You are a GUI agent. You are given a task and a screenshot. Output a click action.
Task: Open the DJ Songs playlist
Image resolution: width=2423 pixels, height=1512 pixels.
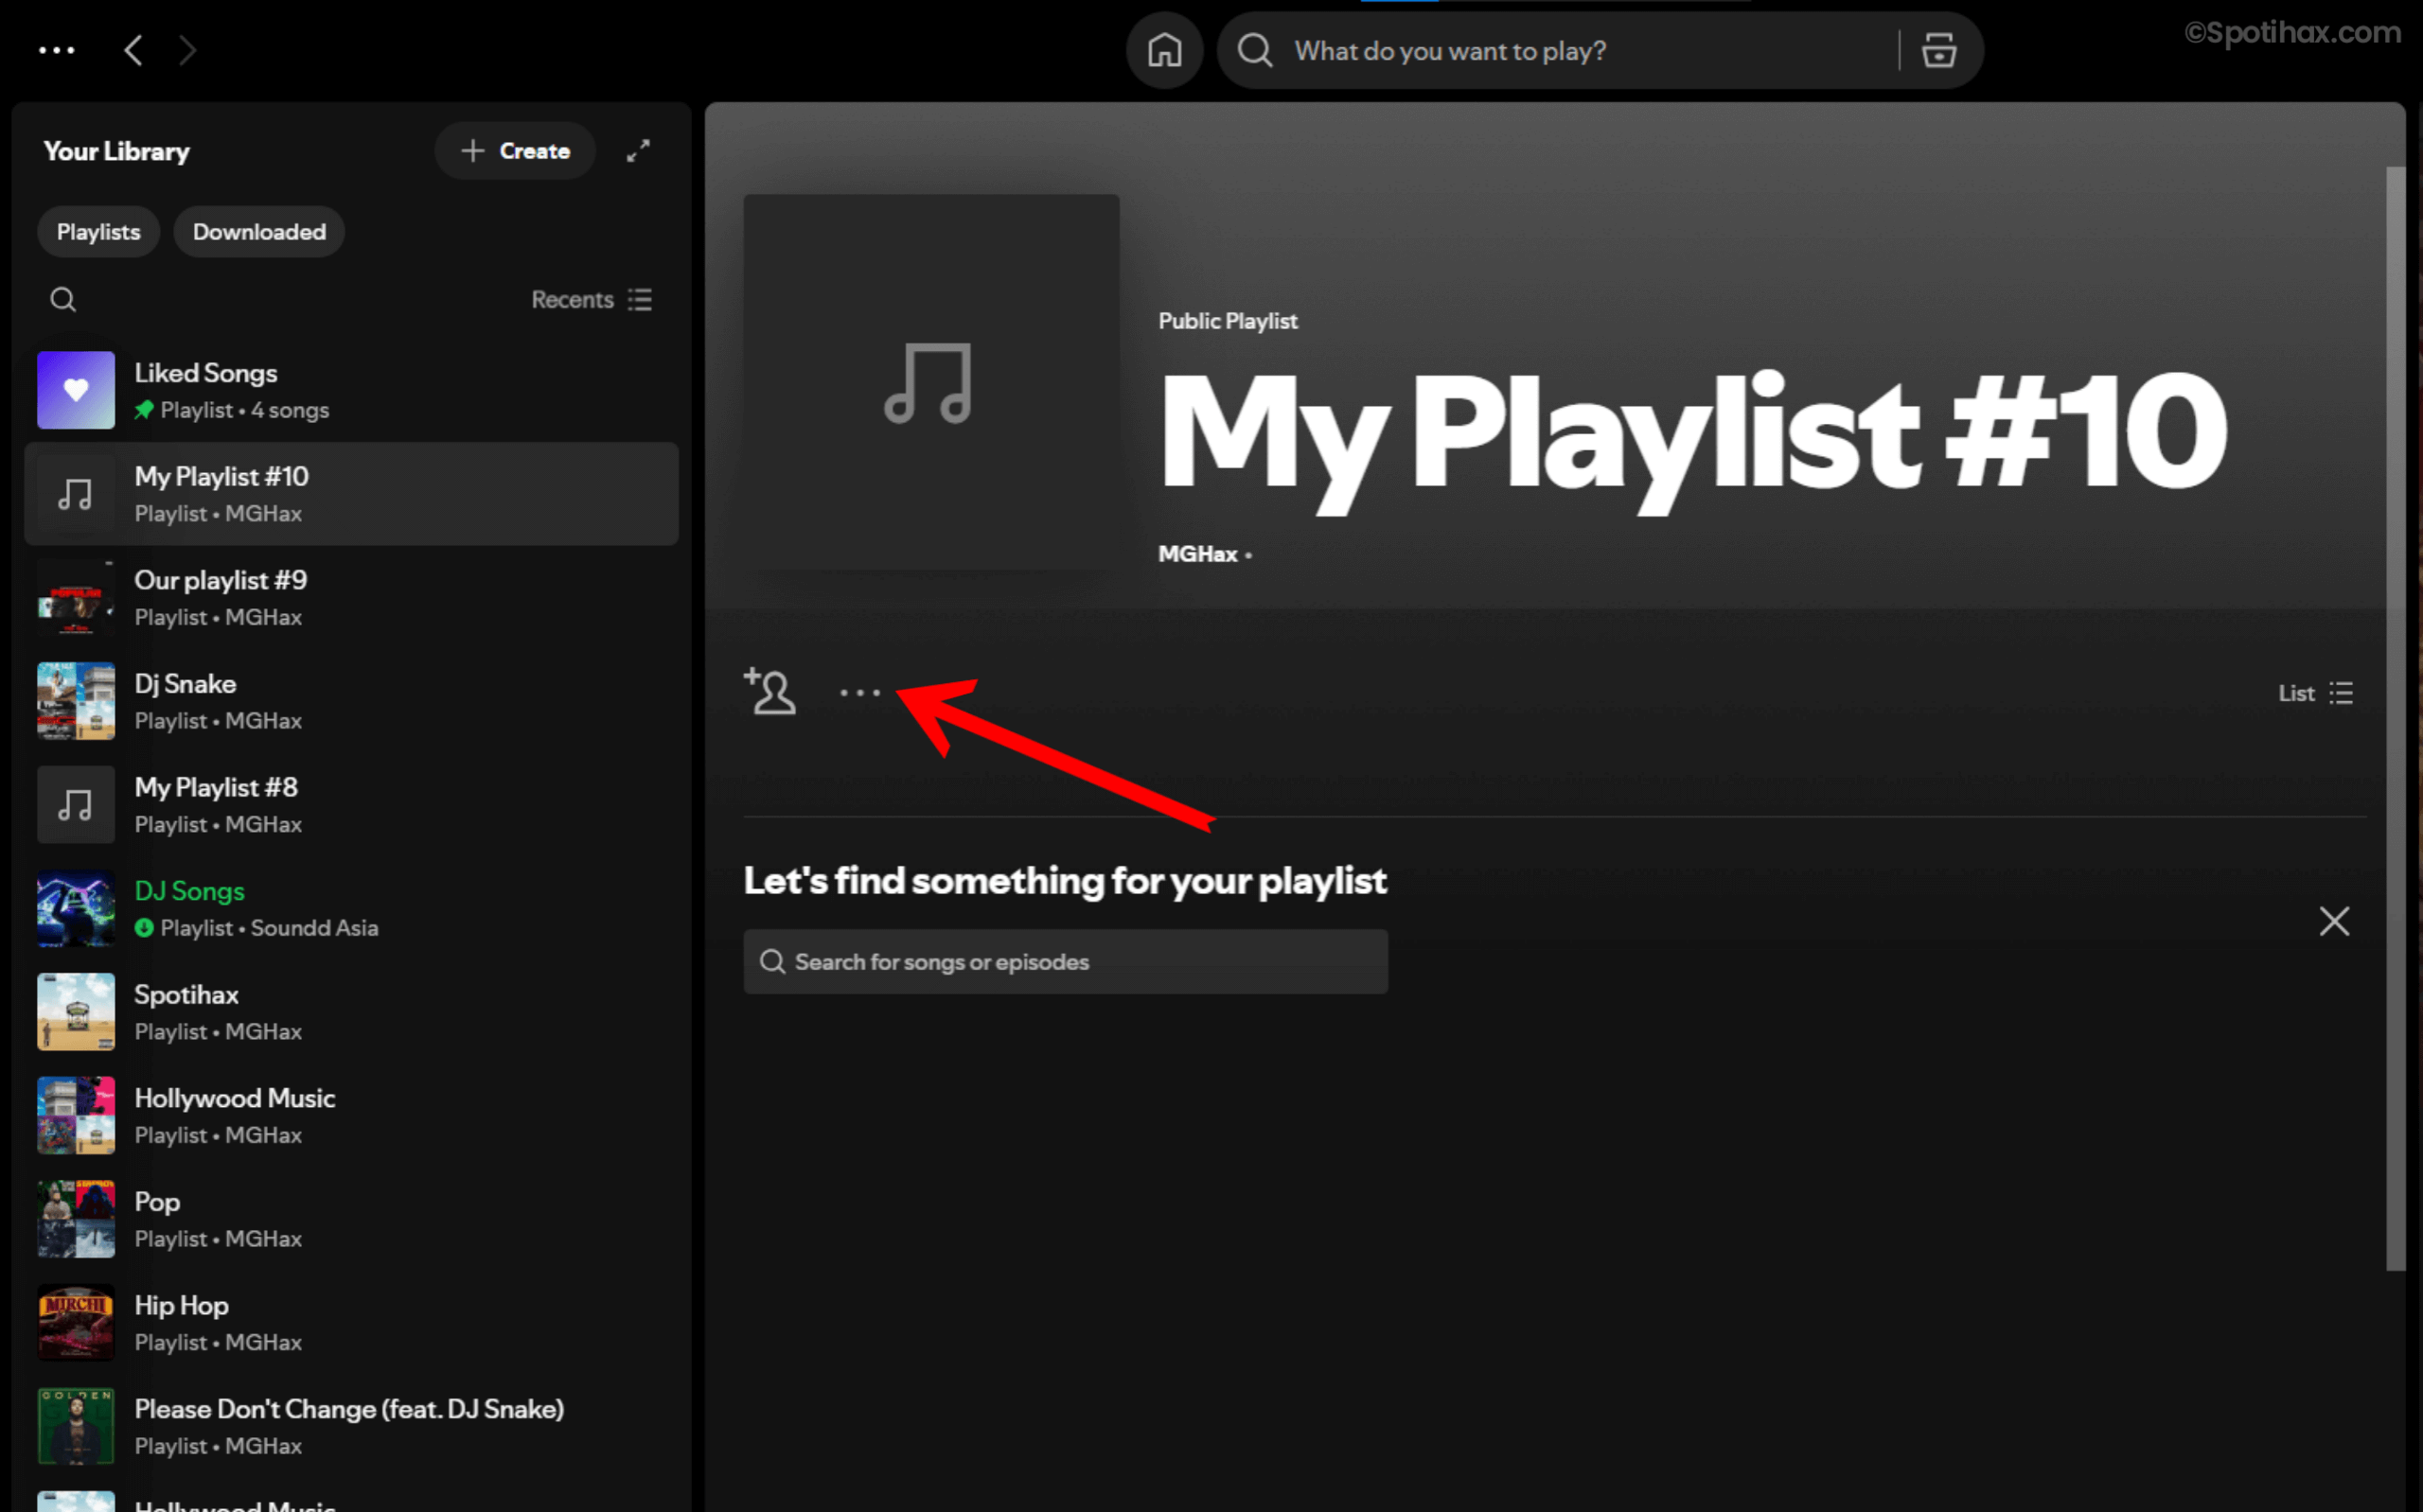click(352, 908)
